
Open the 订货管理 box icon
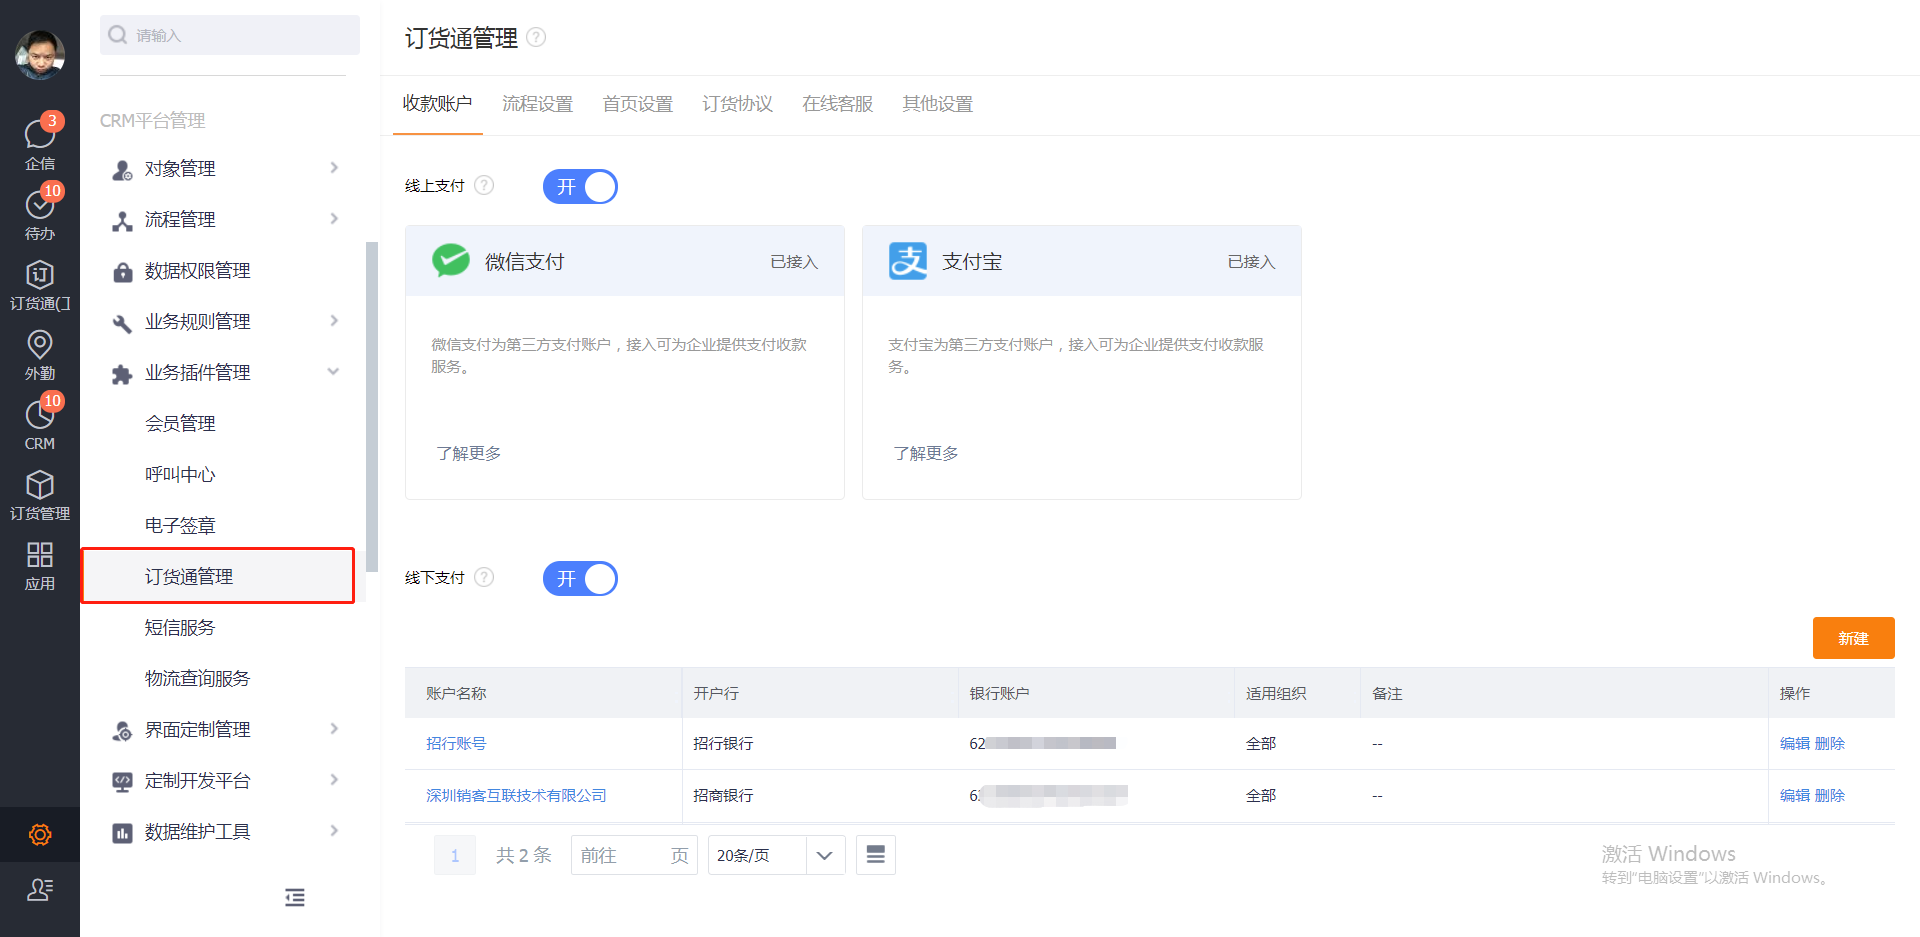pos(40,484)
